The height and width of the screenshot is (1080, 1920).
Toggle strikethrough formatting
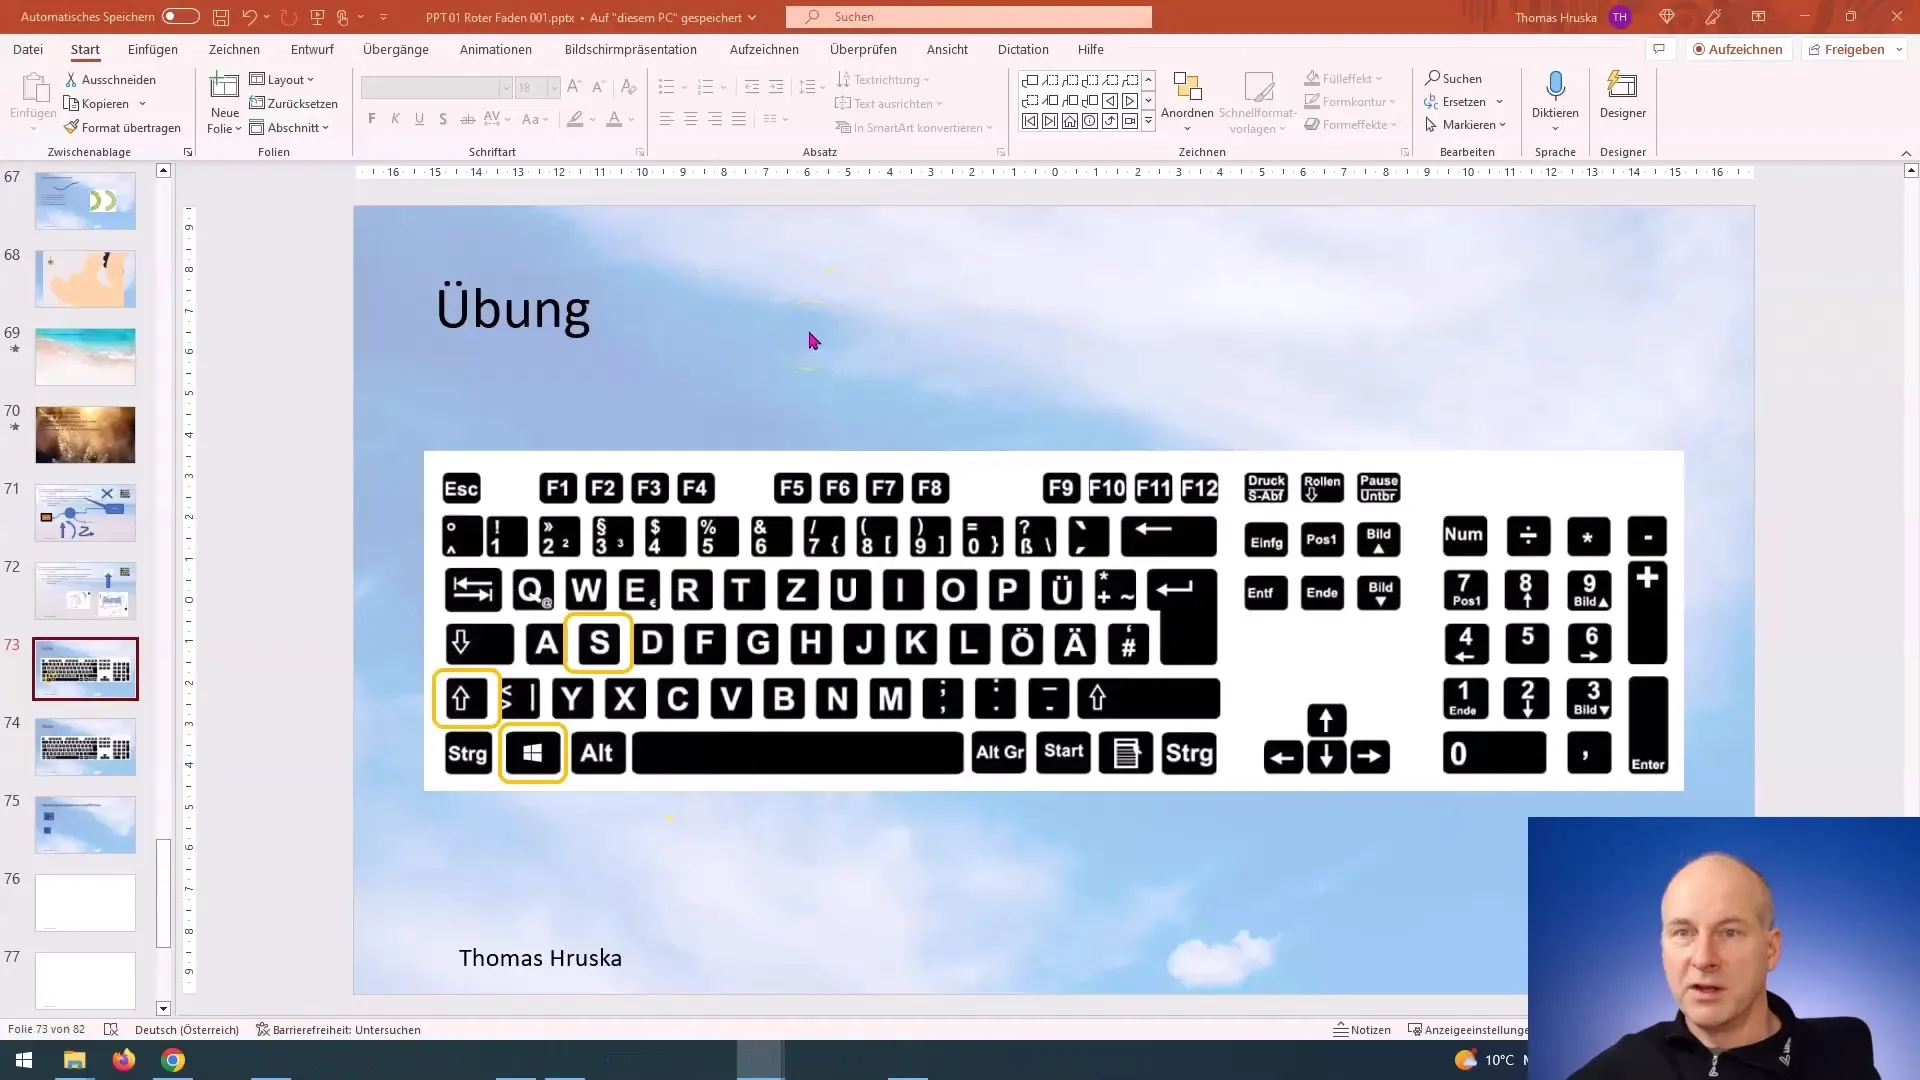coord(467,119)
